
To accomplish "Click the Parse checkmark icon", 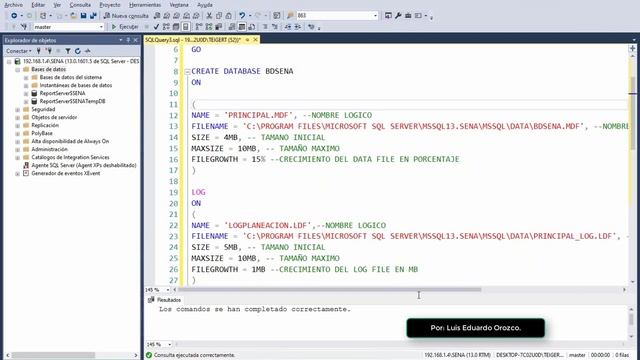I will pyautogui.click(x=156, y=27).
